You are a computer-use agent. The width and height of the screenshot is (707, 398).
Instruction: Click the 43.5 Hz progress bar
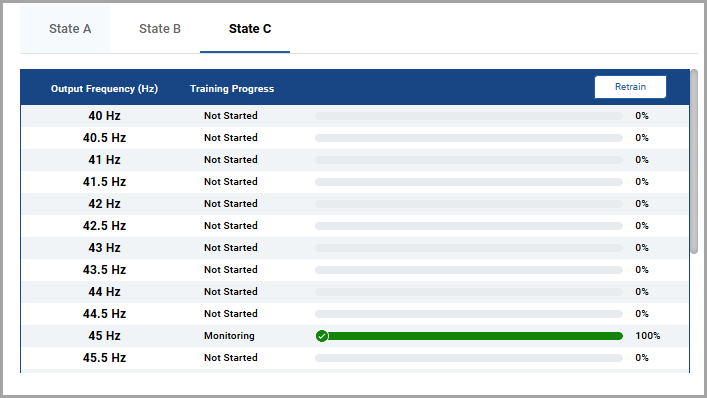coord(469,270)
